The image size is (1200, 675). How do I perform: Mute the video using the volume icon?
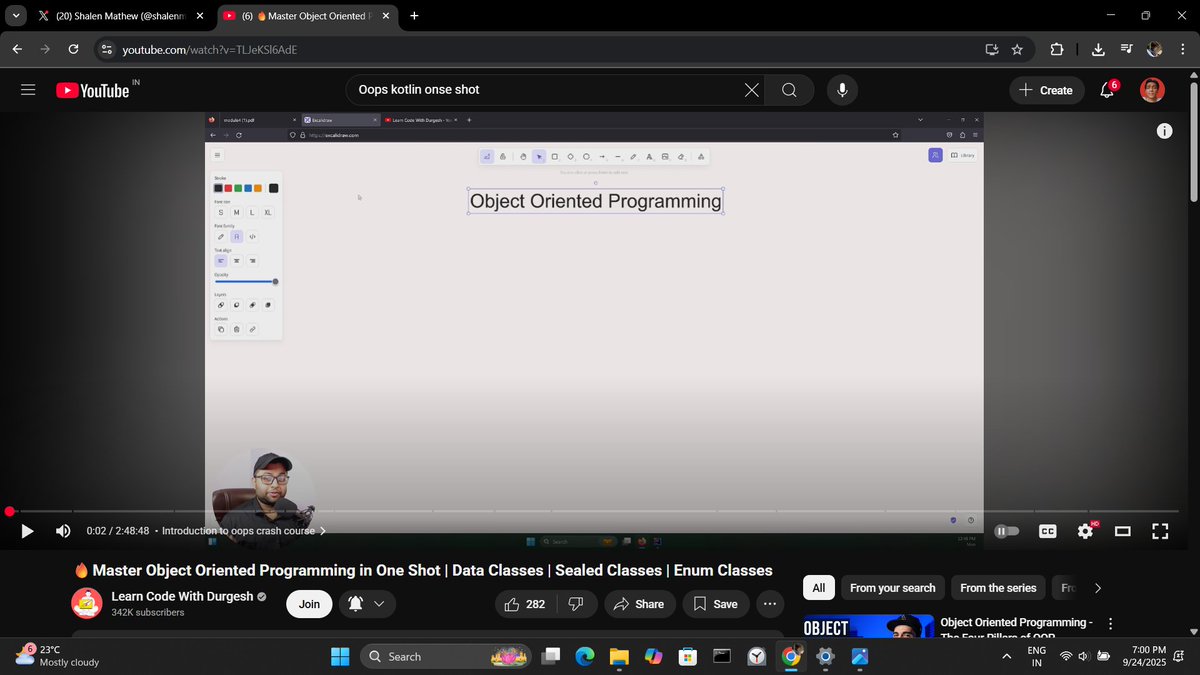[x=62, y=531]
